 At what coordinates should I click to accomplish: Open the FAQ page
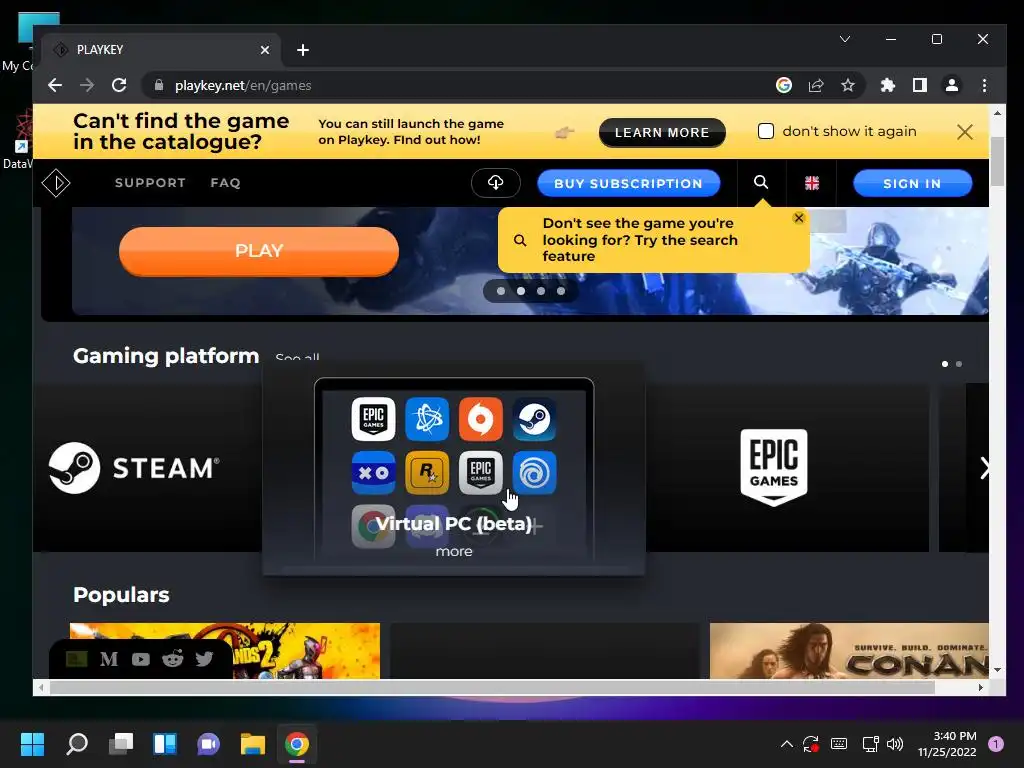[225, 183]
